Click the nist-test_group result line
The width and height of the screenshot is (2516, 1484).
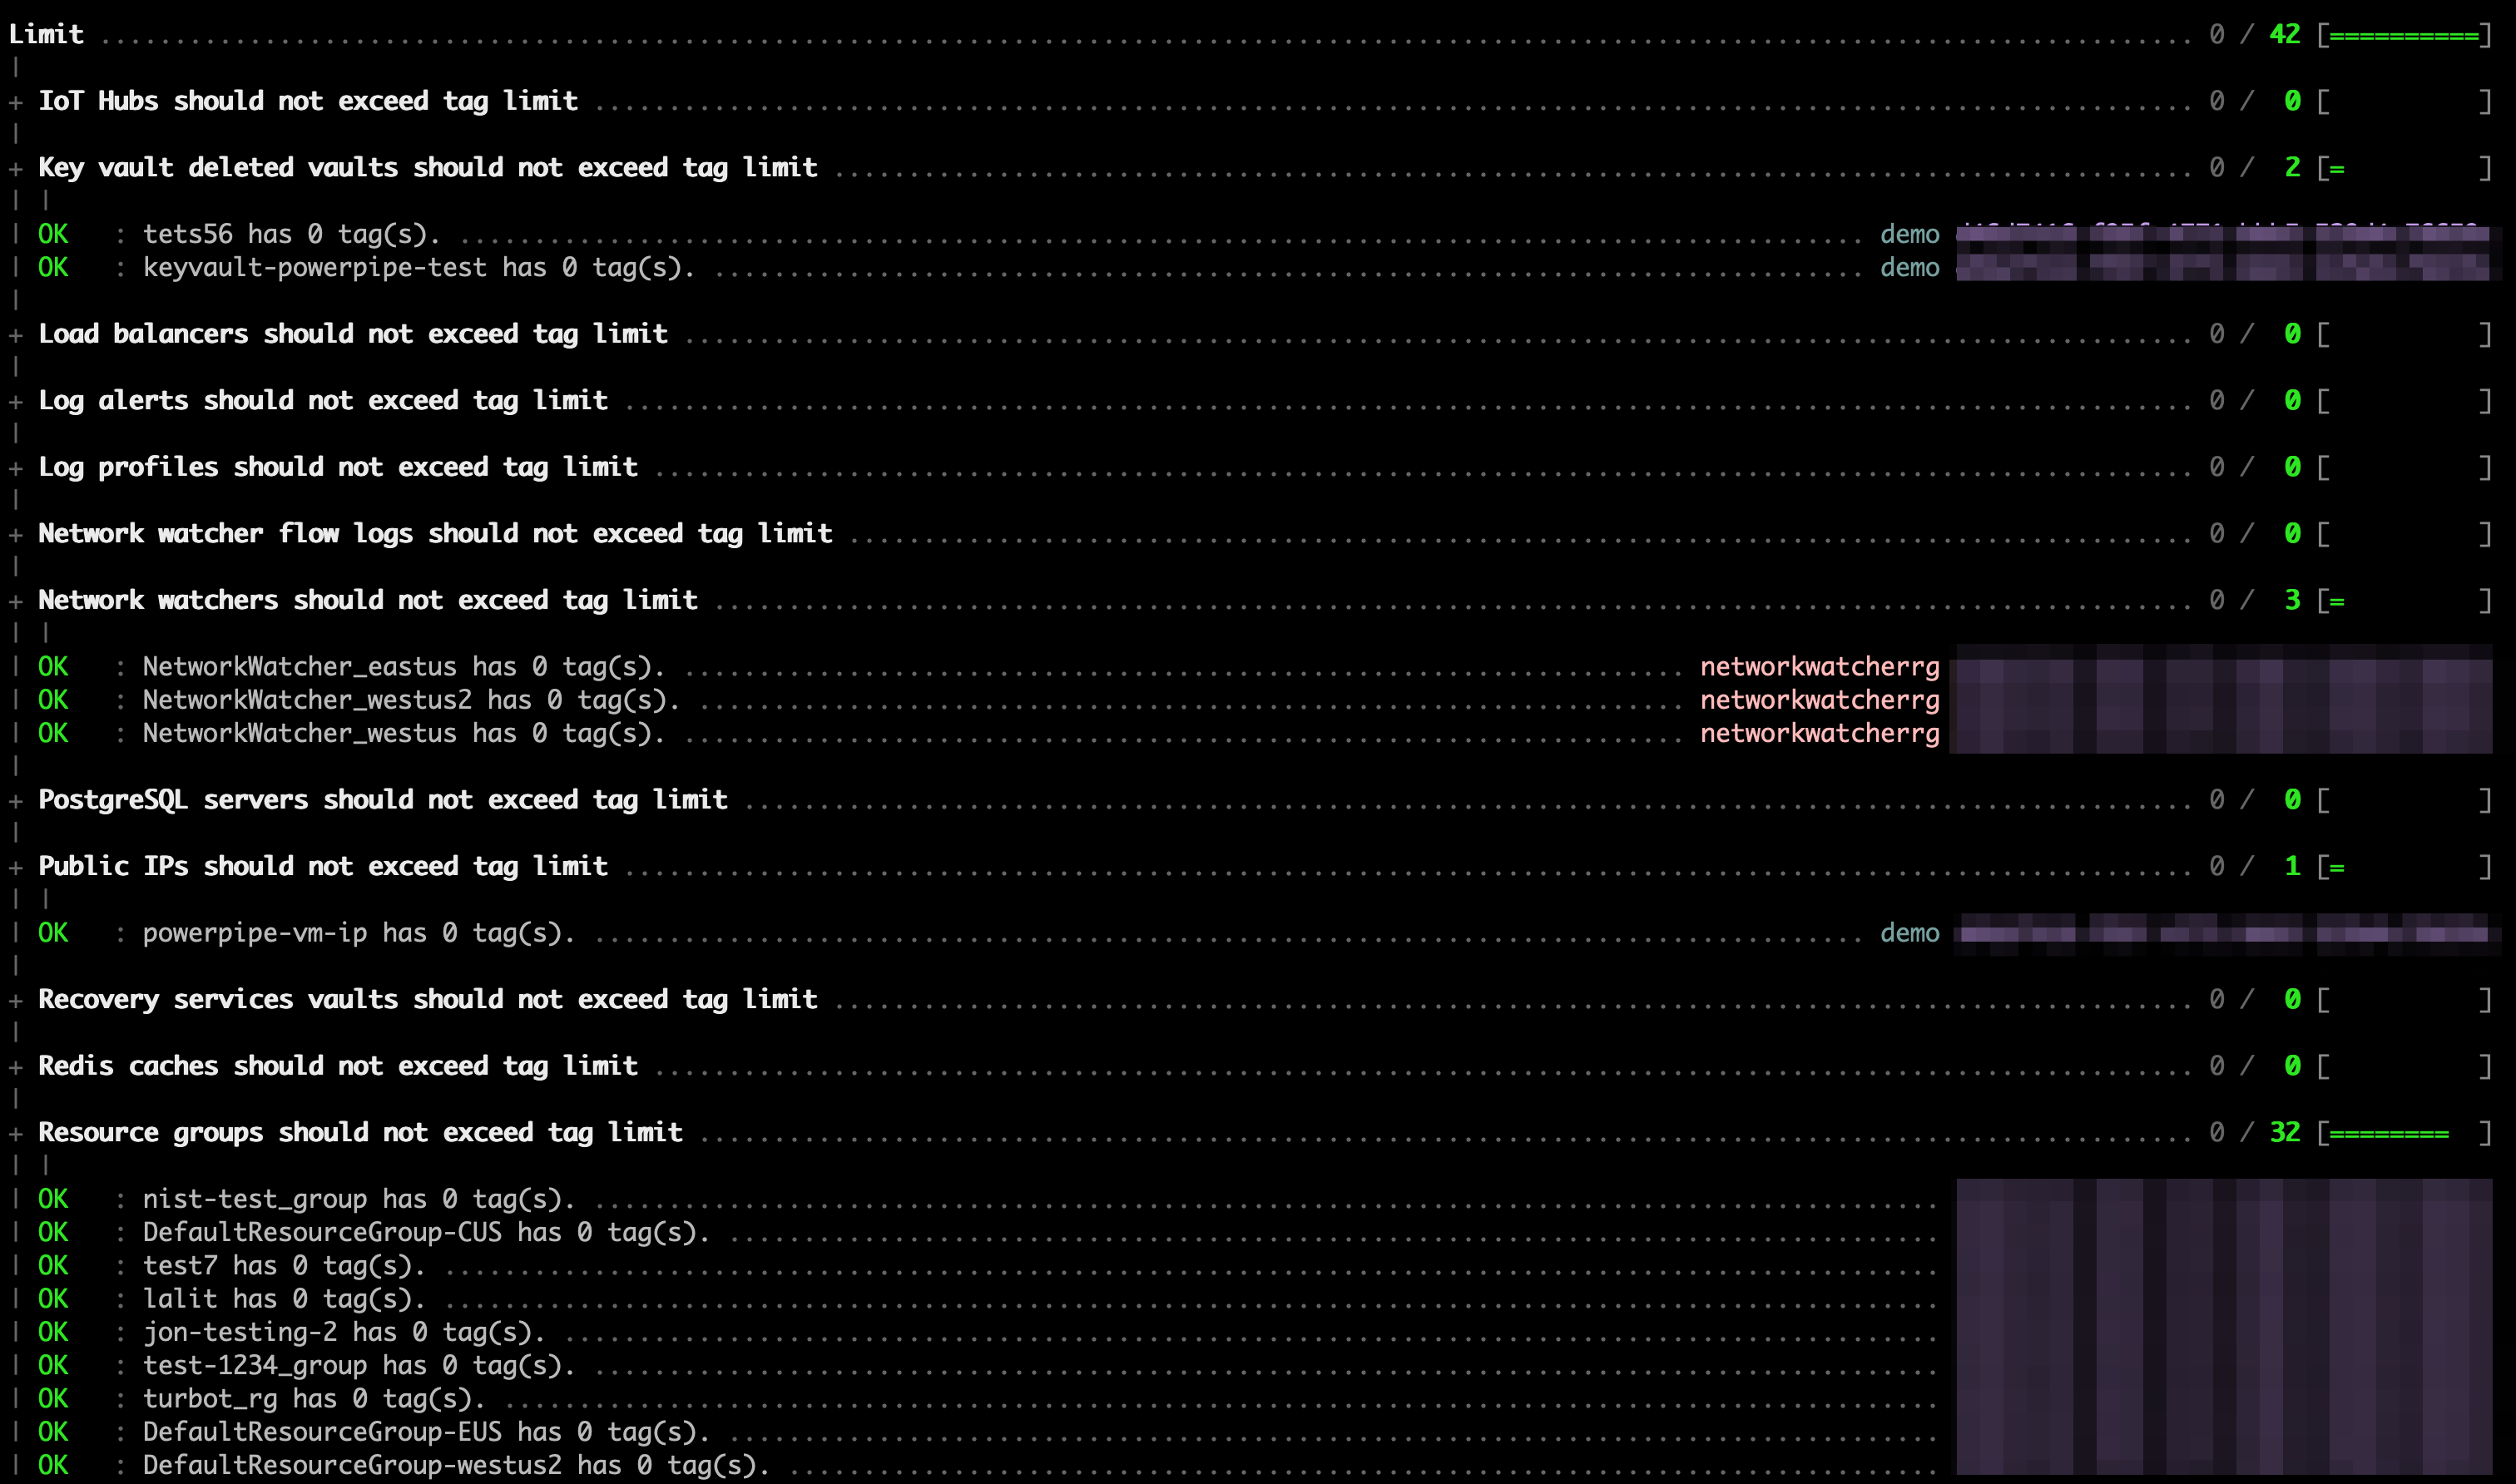coord(358,1199)
